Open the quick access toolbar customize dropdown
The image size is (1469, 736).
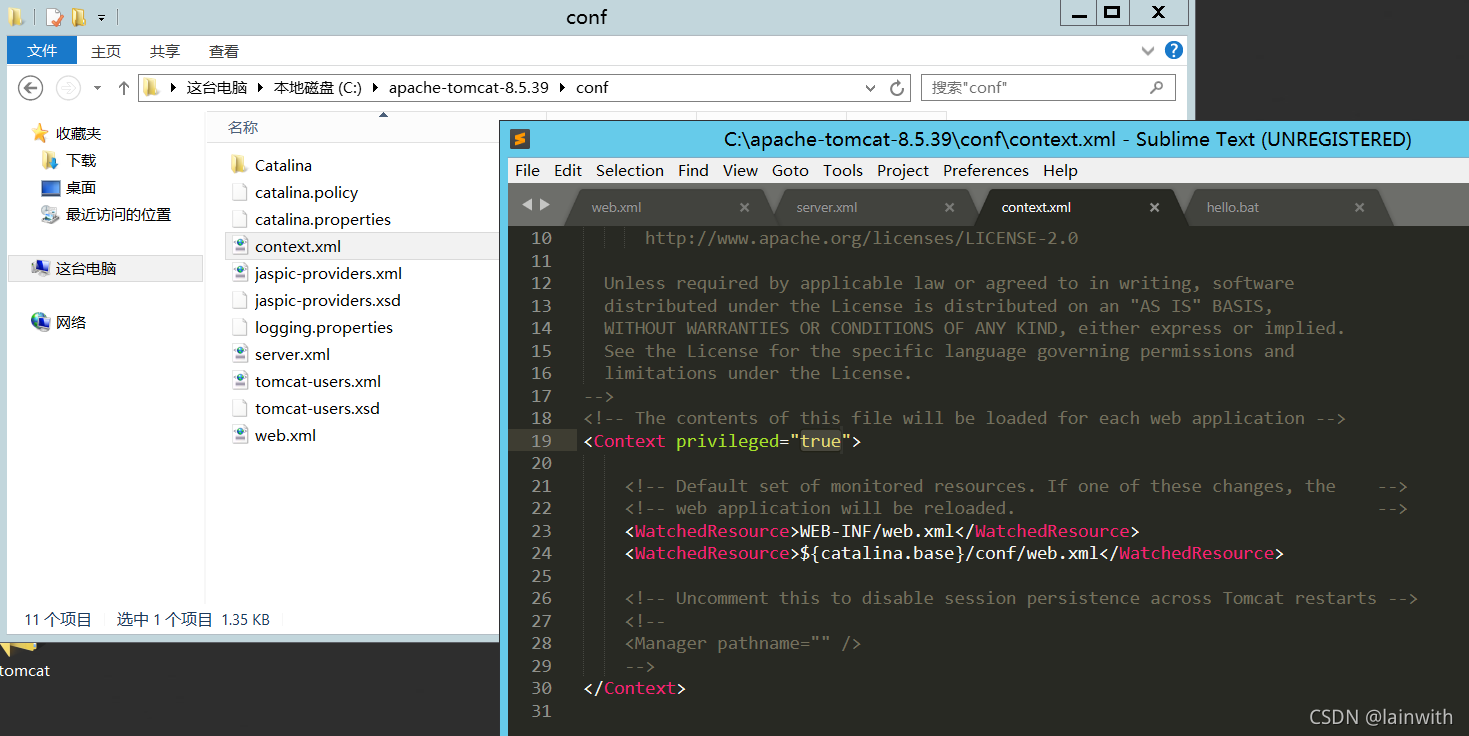(101, 17)
